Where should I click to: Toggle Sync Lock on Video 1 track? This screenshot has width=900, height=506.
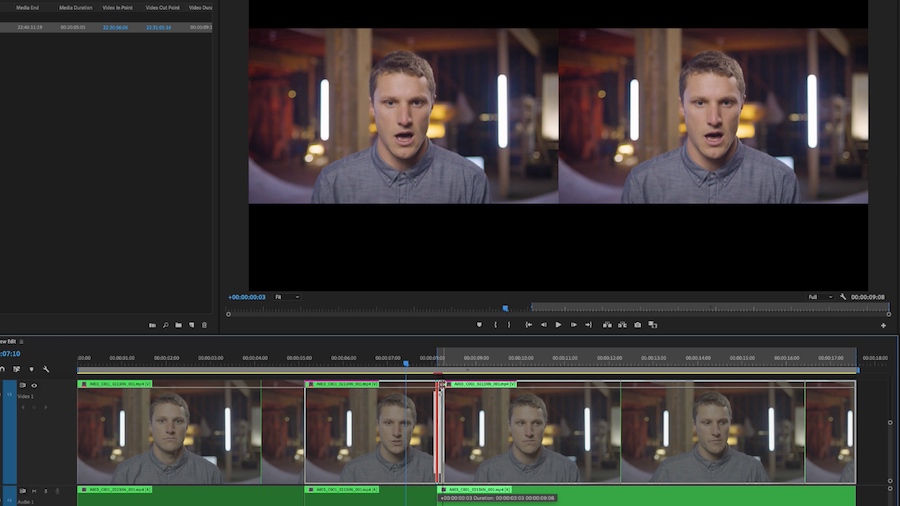22,386
